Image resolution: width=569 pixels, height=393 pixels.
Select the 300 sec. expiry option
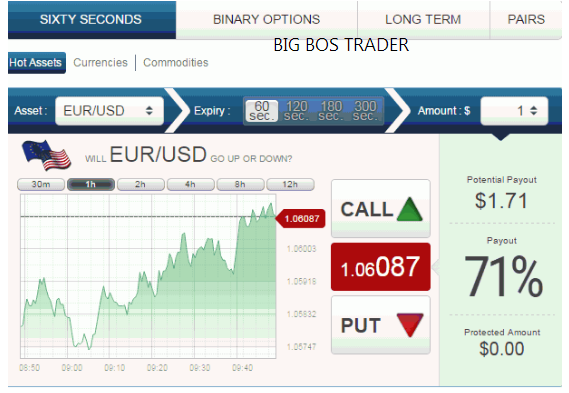pyautogui.click(x=365, y=111)
